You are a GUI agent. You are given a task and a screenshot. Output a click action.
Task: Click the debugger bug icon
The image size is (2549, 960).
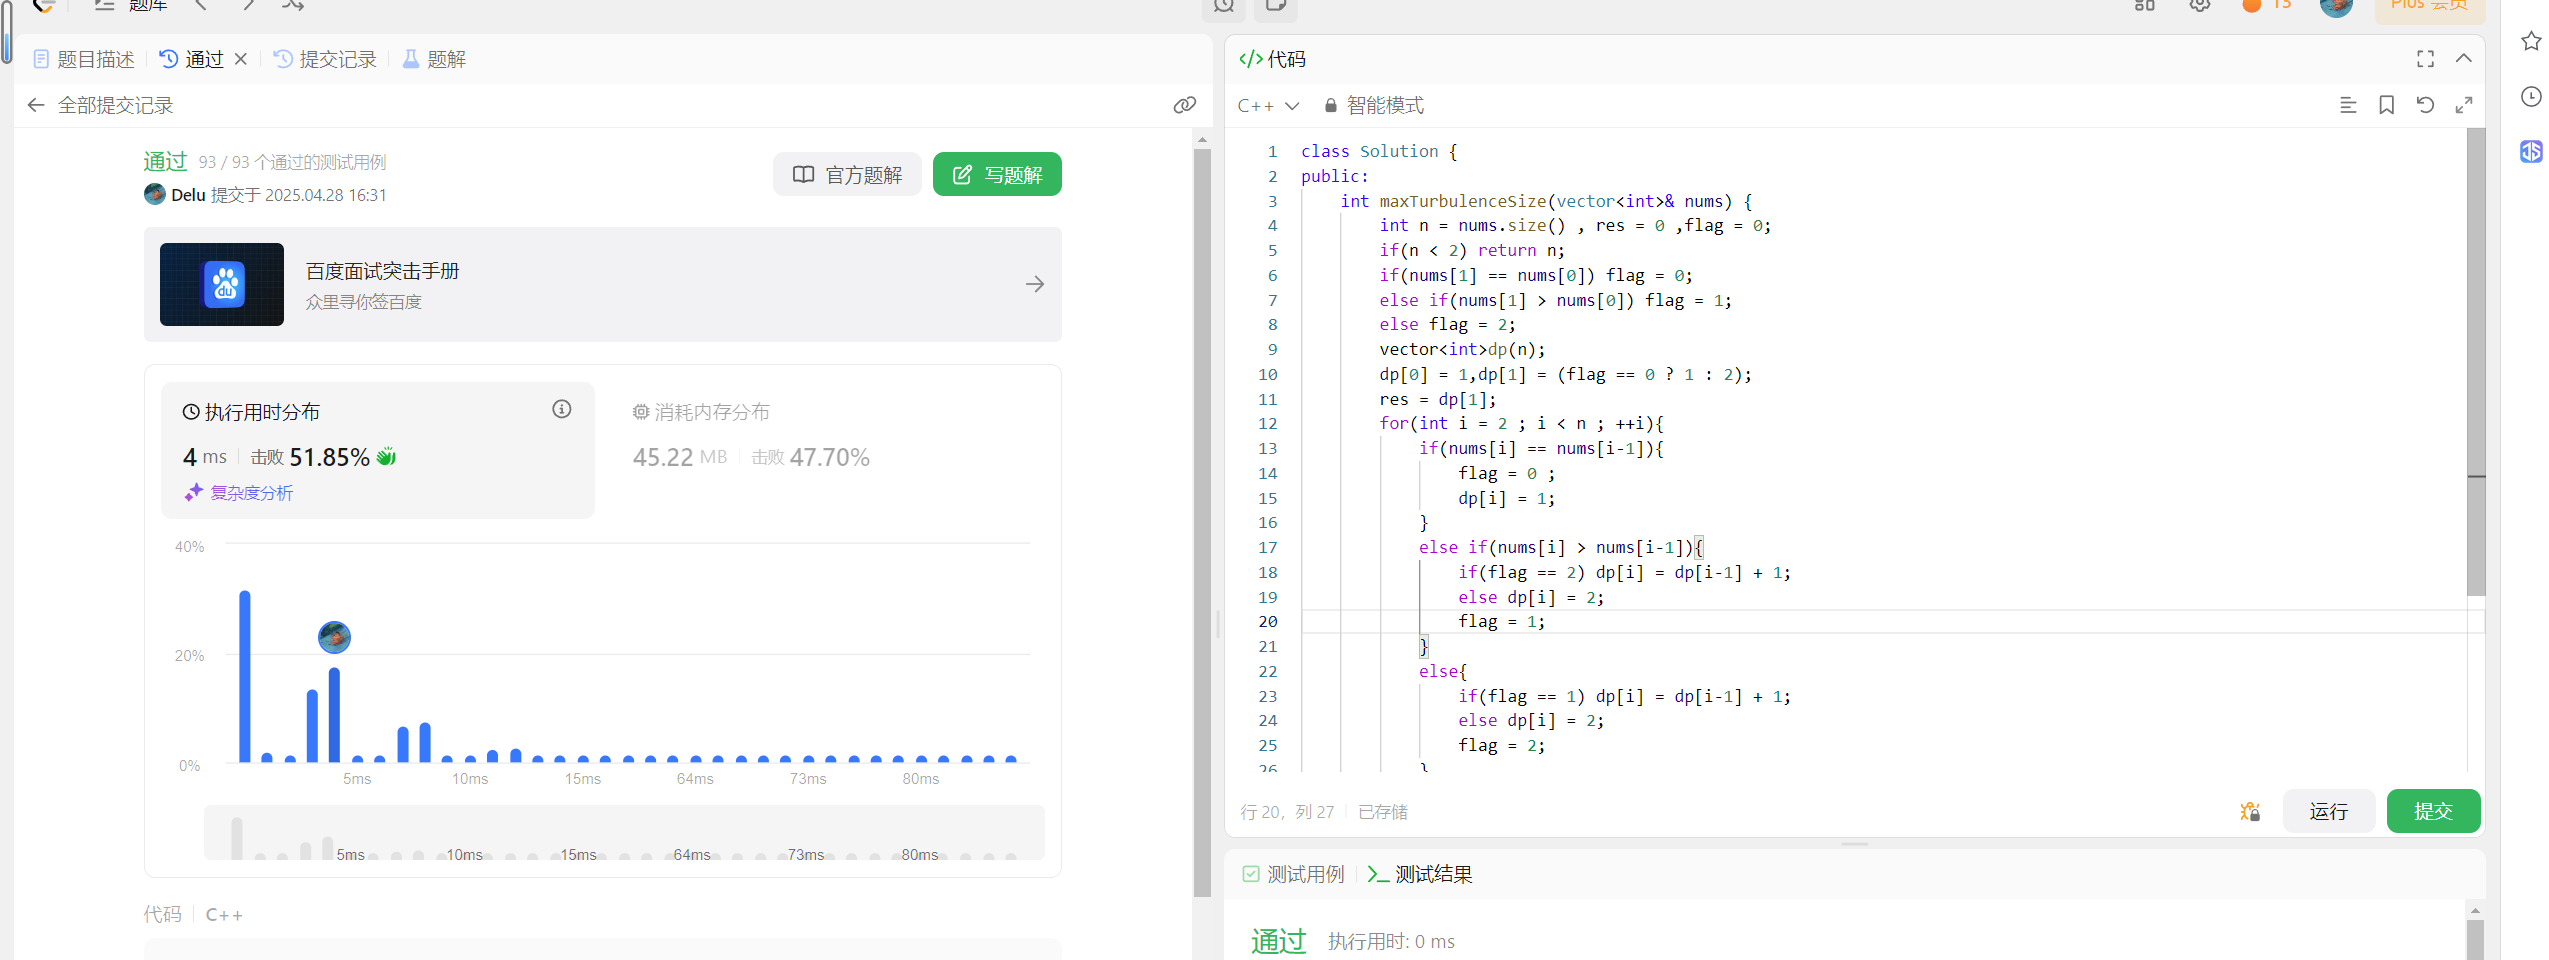click(2250, 812)
